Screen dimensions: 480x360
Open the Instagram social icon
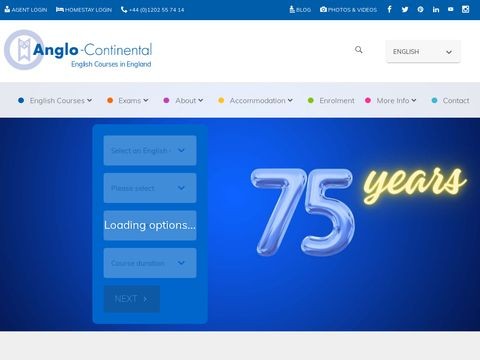pos(466,9)
